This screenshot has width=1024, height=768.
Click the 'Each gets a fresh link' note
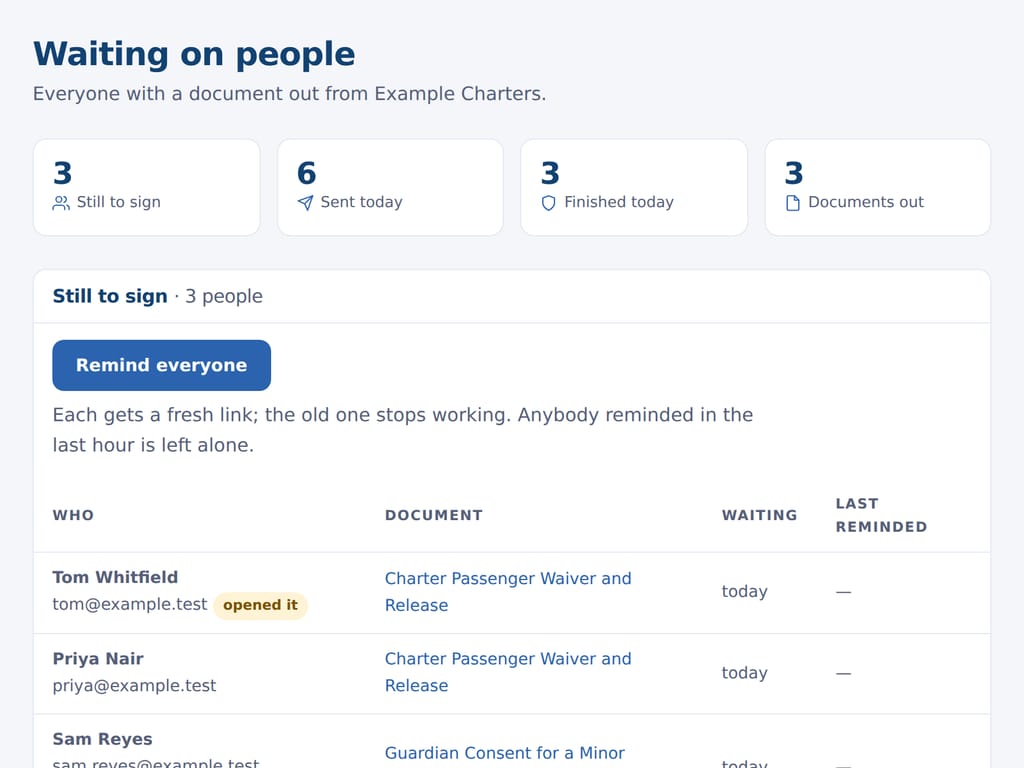click(402, 430)
